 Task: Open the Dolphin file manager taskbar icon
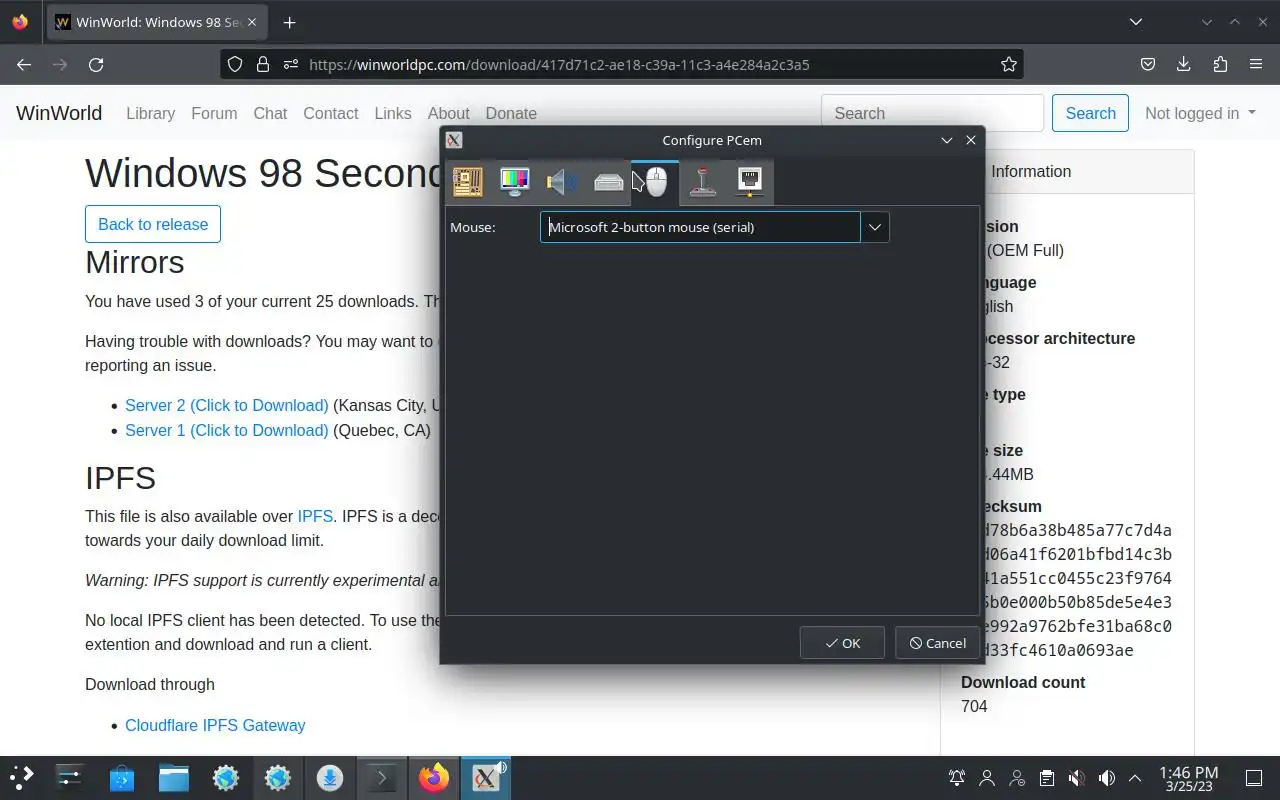click(x=174, y=778)
